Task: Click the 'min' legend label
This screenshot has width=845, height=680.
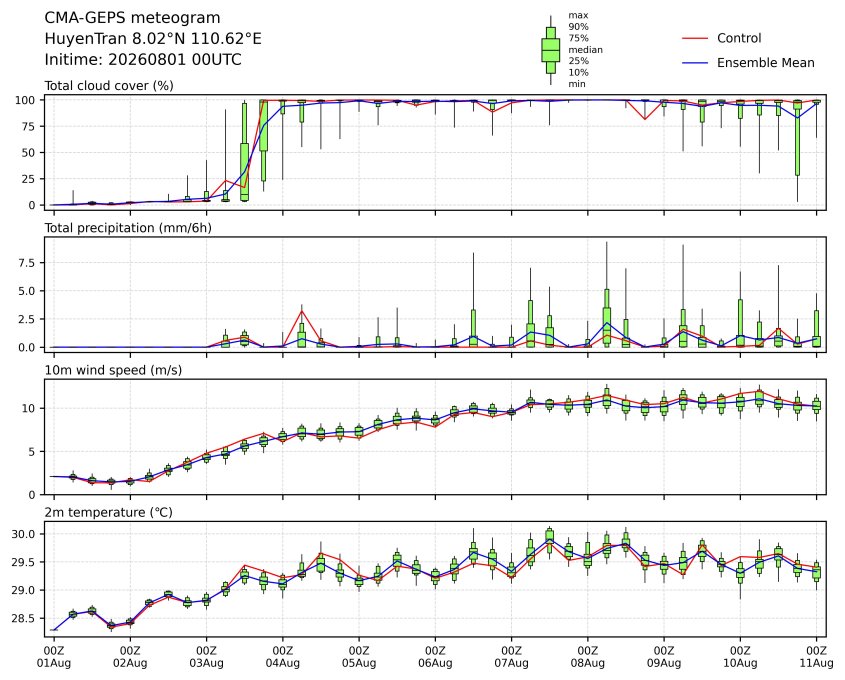Action: tap(577, 84)
